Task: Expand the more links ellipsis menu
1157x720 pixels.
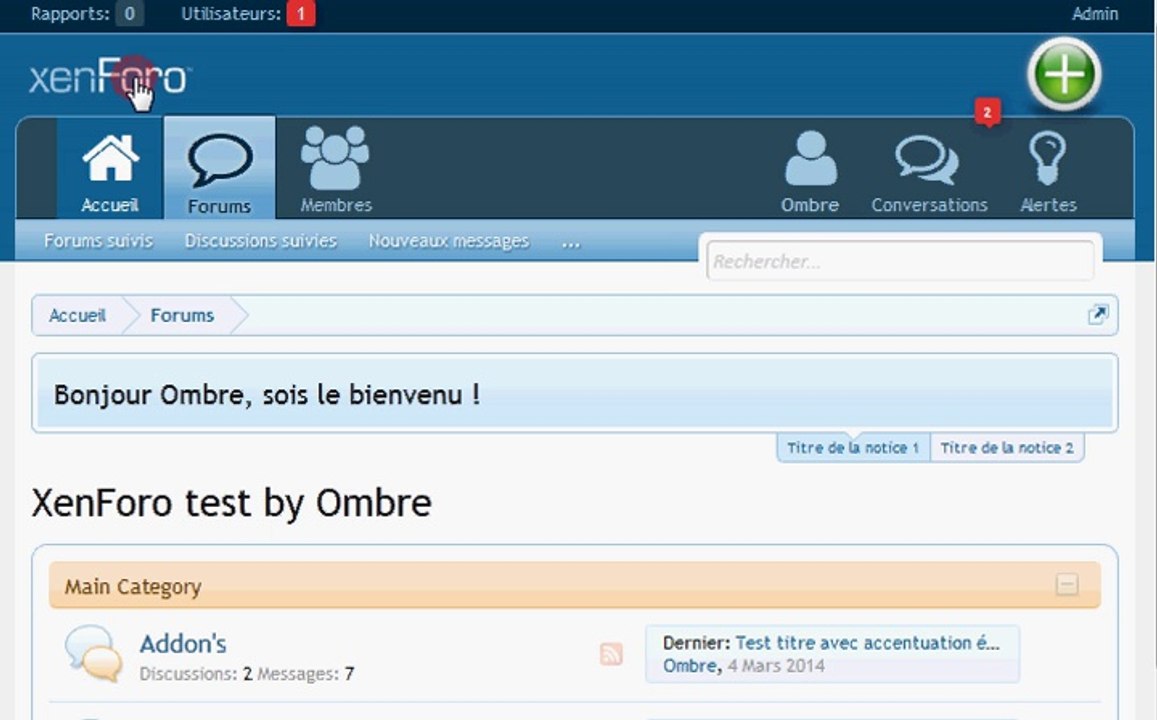Action: click(570, 242)
